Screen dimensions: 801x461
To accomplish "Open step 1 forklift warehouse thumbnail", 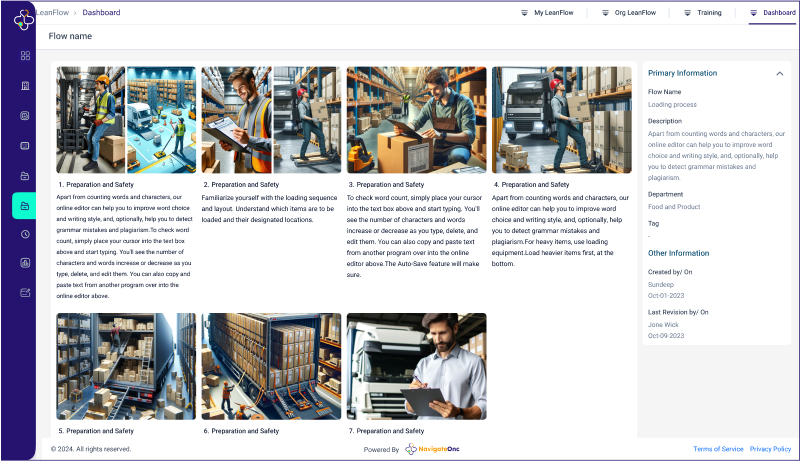I will tap(125, 120).
